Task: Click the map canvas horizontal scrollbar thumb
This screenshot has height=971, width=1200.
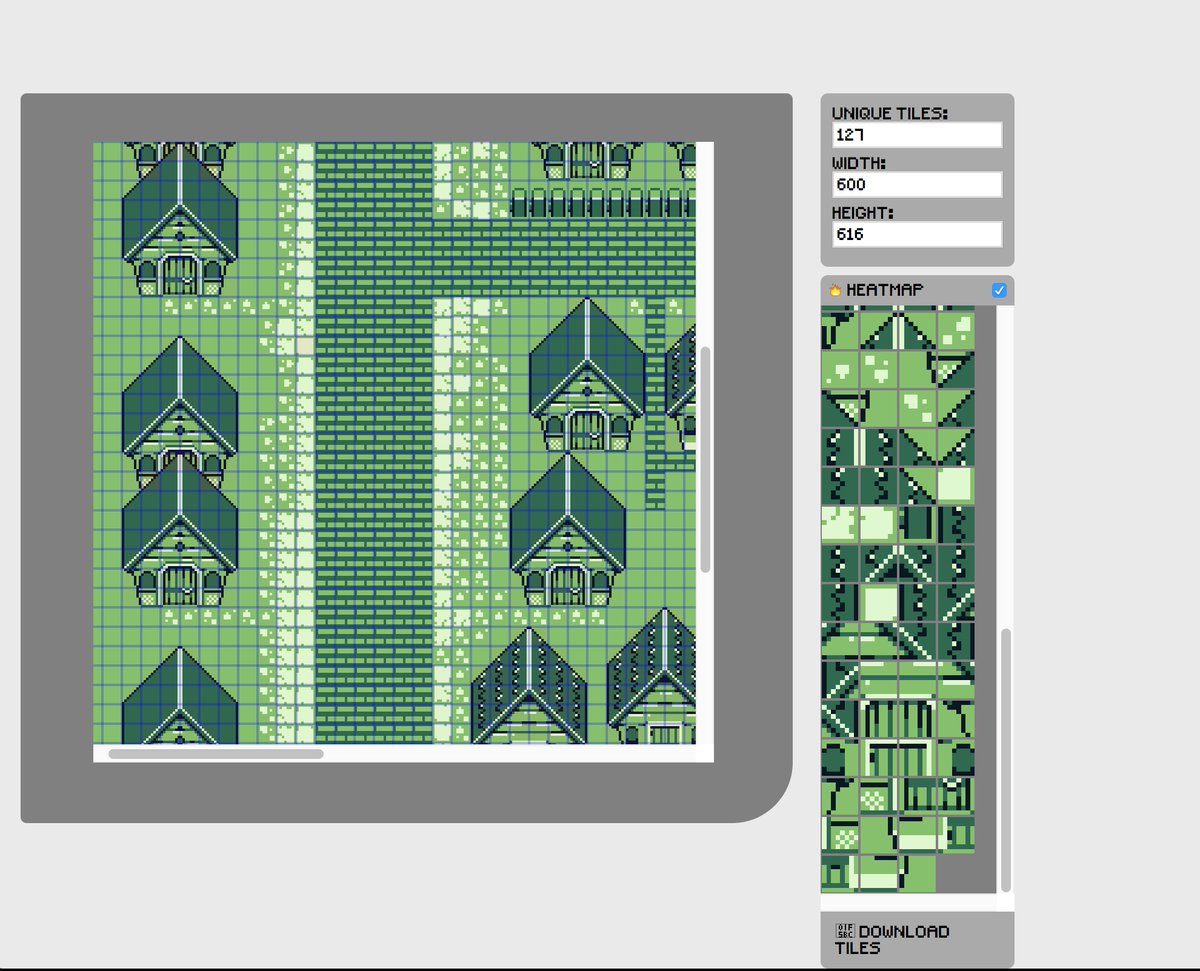Action: 216,754
